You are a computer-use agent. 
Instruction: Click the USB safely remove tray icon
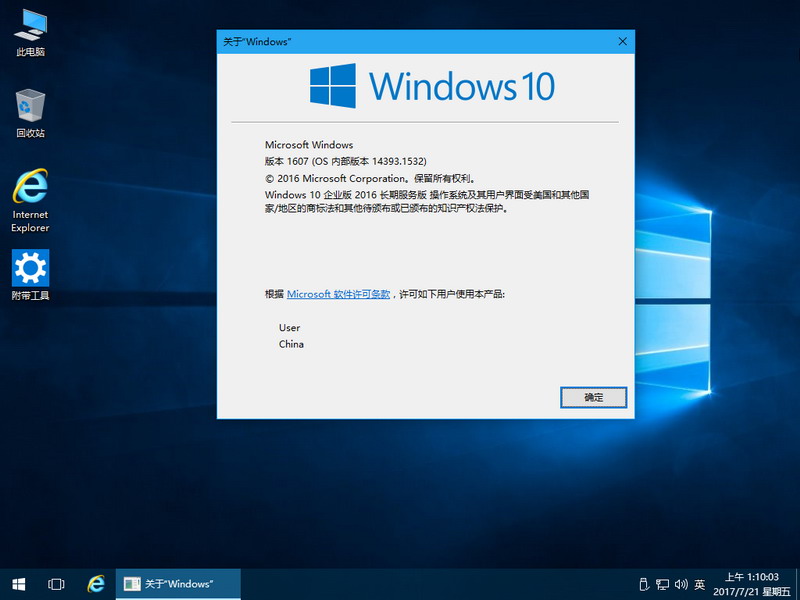coord(644,585)
